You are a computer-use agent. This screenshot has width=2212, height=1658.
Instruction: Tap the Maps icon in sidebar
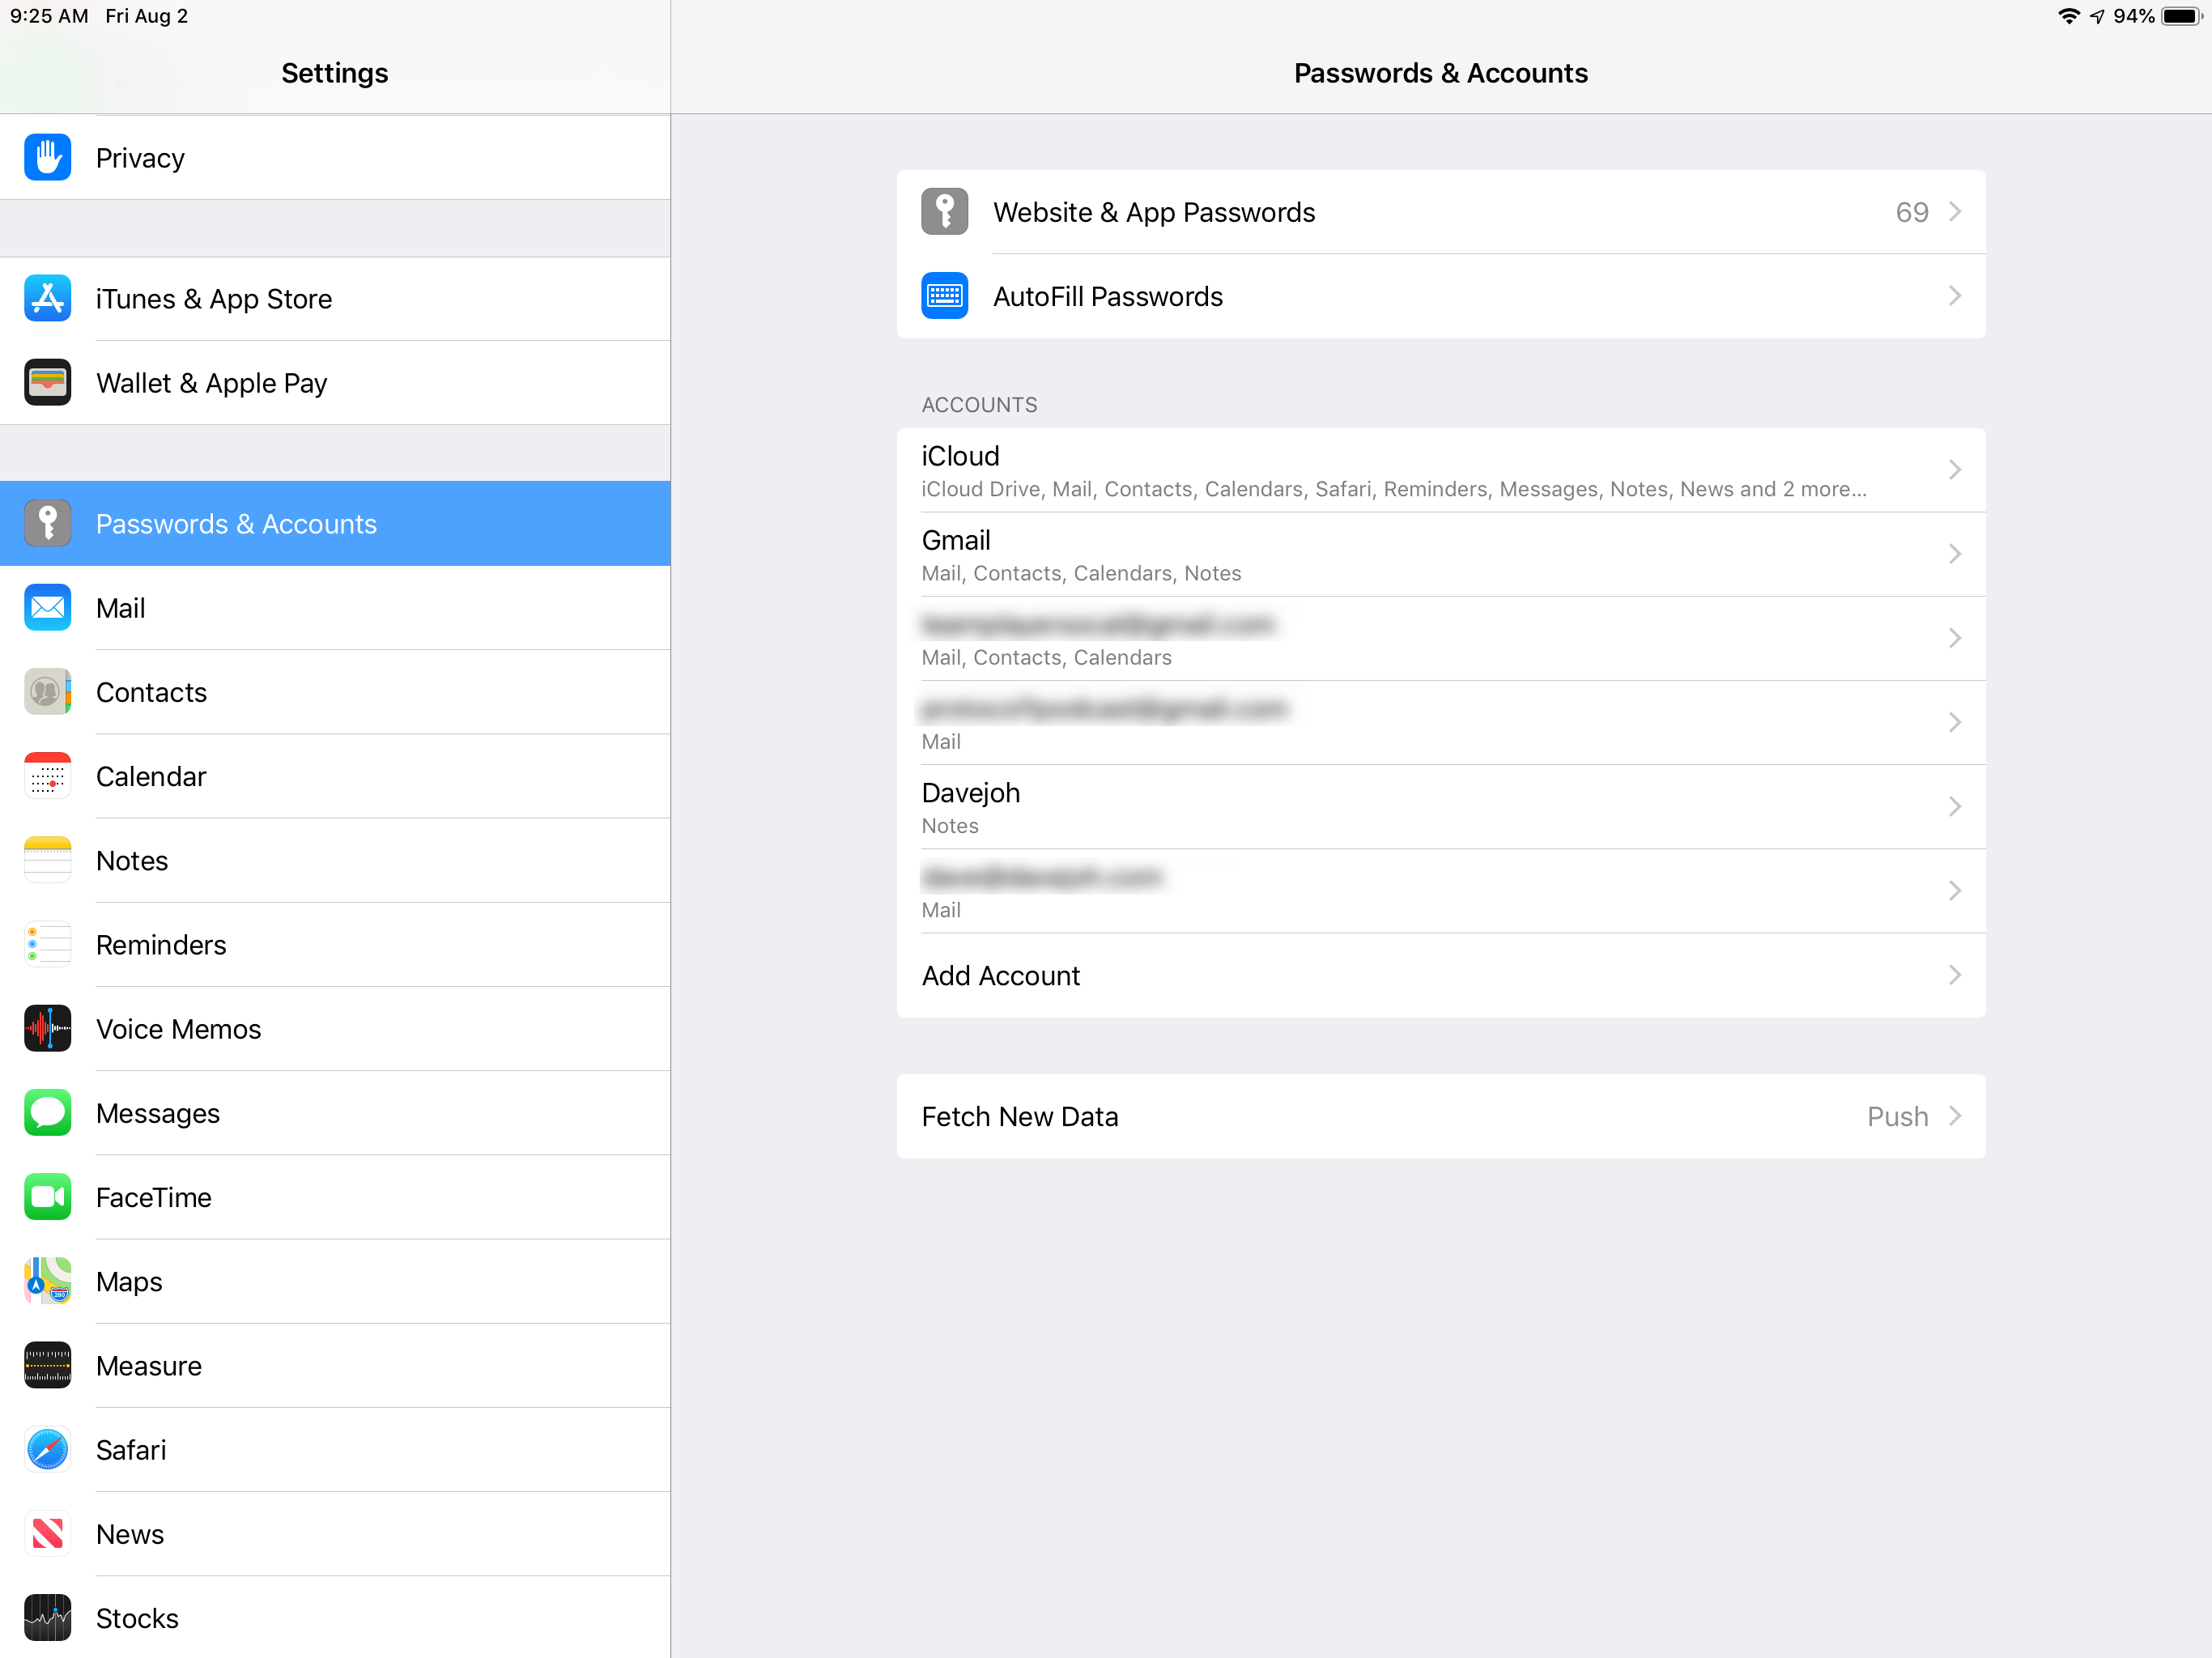[x=47, y=1281]
